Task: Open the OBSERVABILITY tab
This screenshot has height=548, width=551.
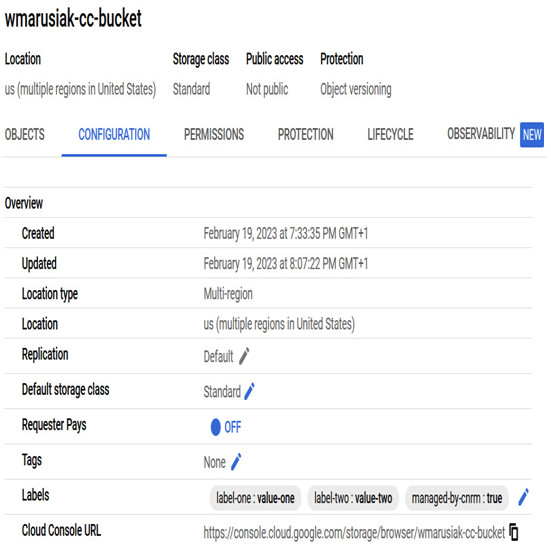Action: [x=481, y=134]
